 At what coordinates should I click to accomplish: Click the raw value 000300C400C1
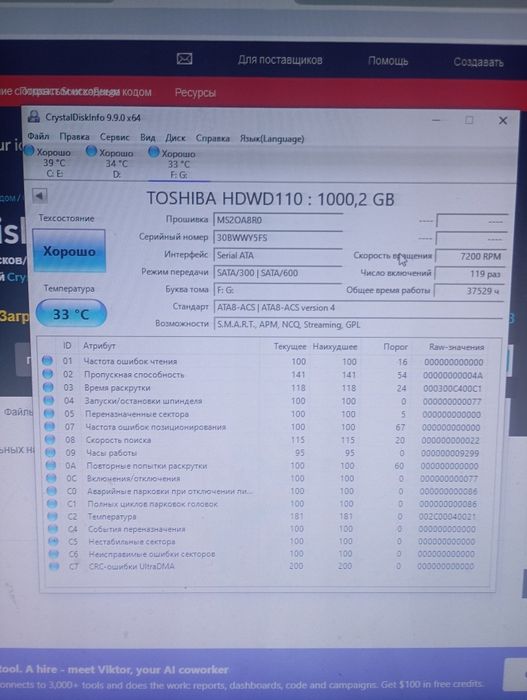[452, 389]
